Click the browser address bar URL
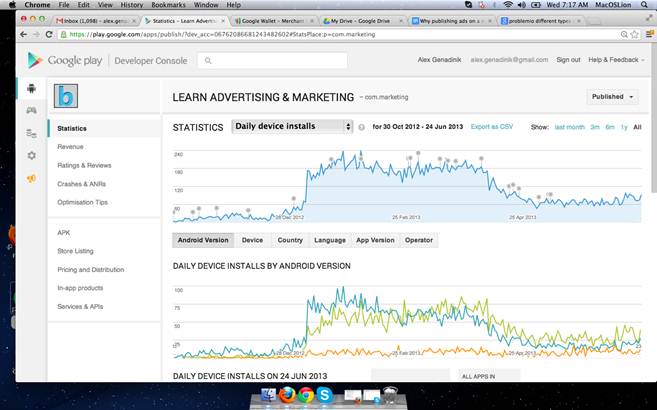 coord(222,34)
